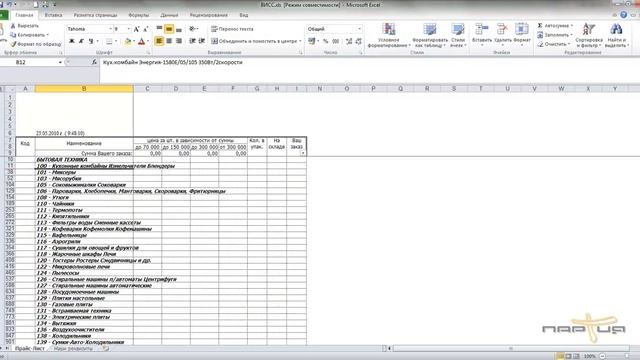Toggle align text left
Image resolution: width=640 pixels, height=360 pixels.
click(x=159, y=41)
